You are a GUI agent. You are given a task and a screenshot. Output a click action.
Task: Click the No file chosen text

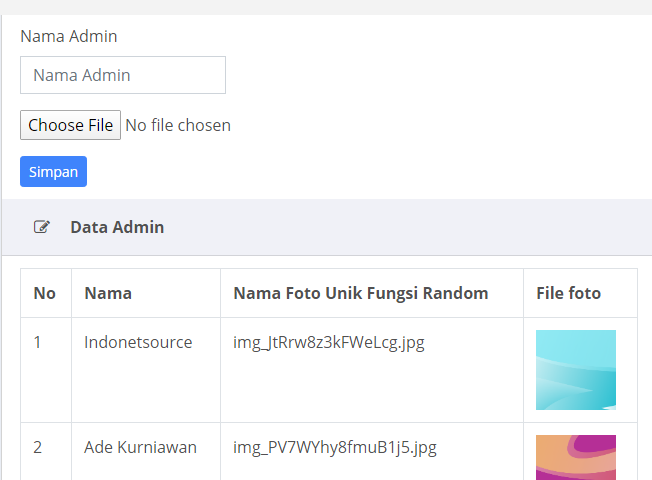[x=178, y=125]
